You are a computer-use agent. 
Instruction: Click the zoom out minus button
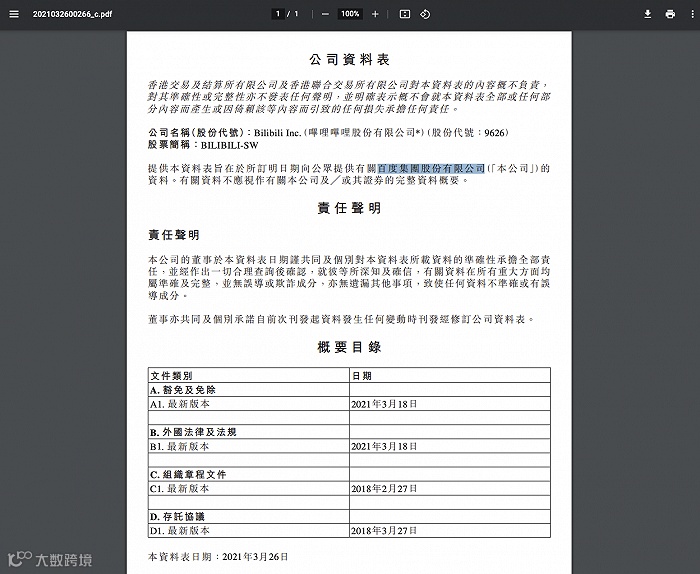[325, 14]
